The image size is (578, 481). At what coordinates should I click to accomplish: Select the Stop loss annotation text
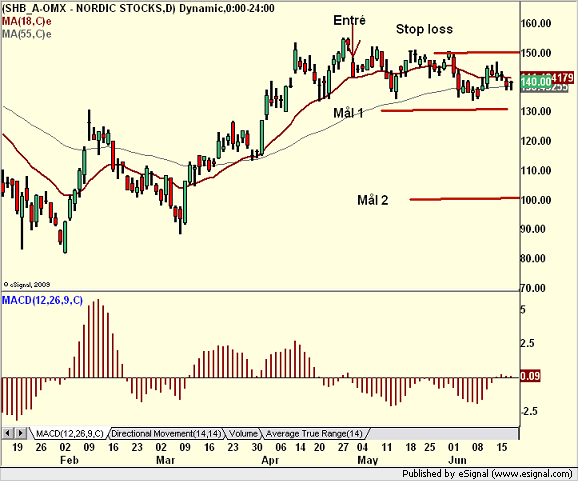click(x=424, y=29)
